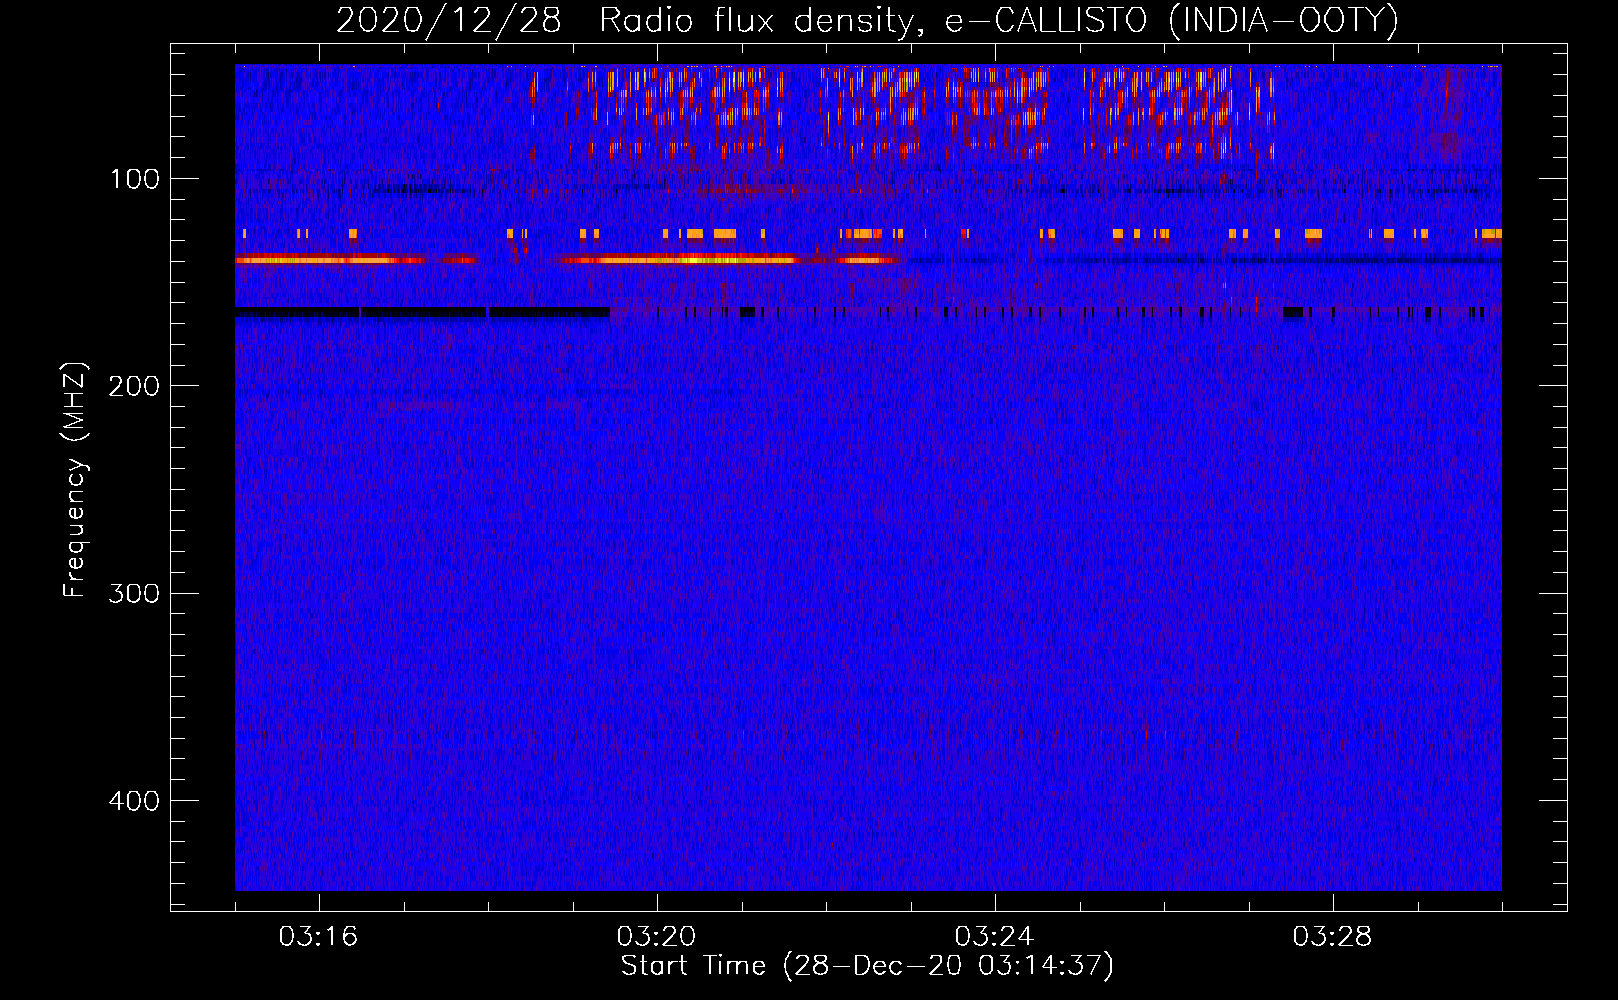Click the 03:28 time tick label
This screenshot has height=1000, width=1618.
(1332, 937)
